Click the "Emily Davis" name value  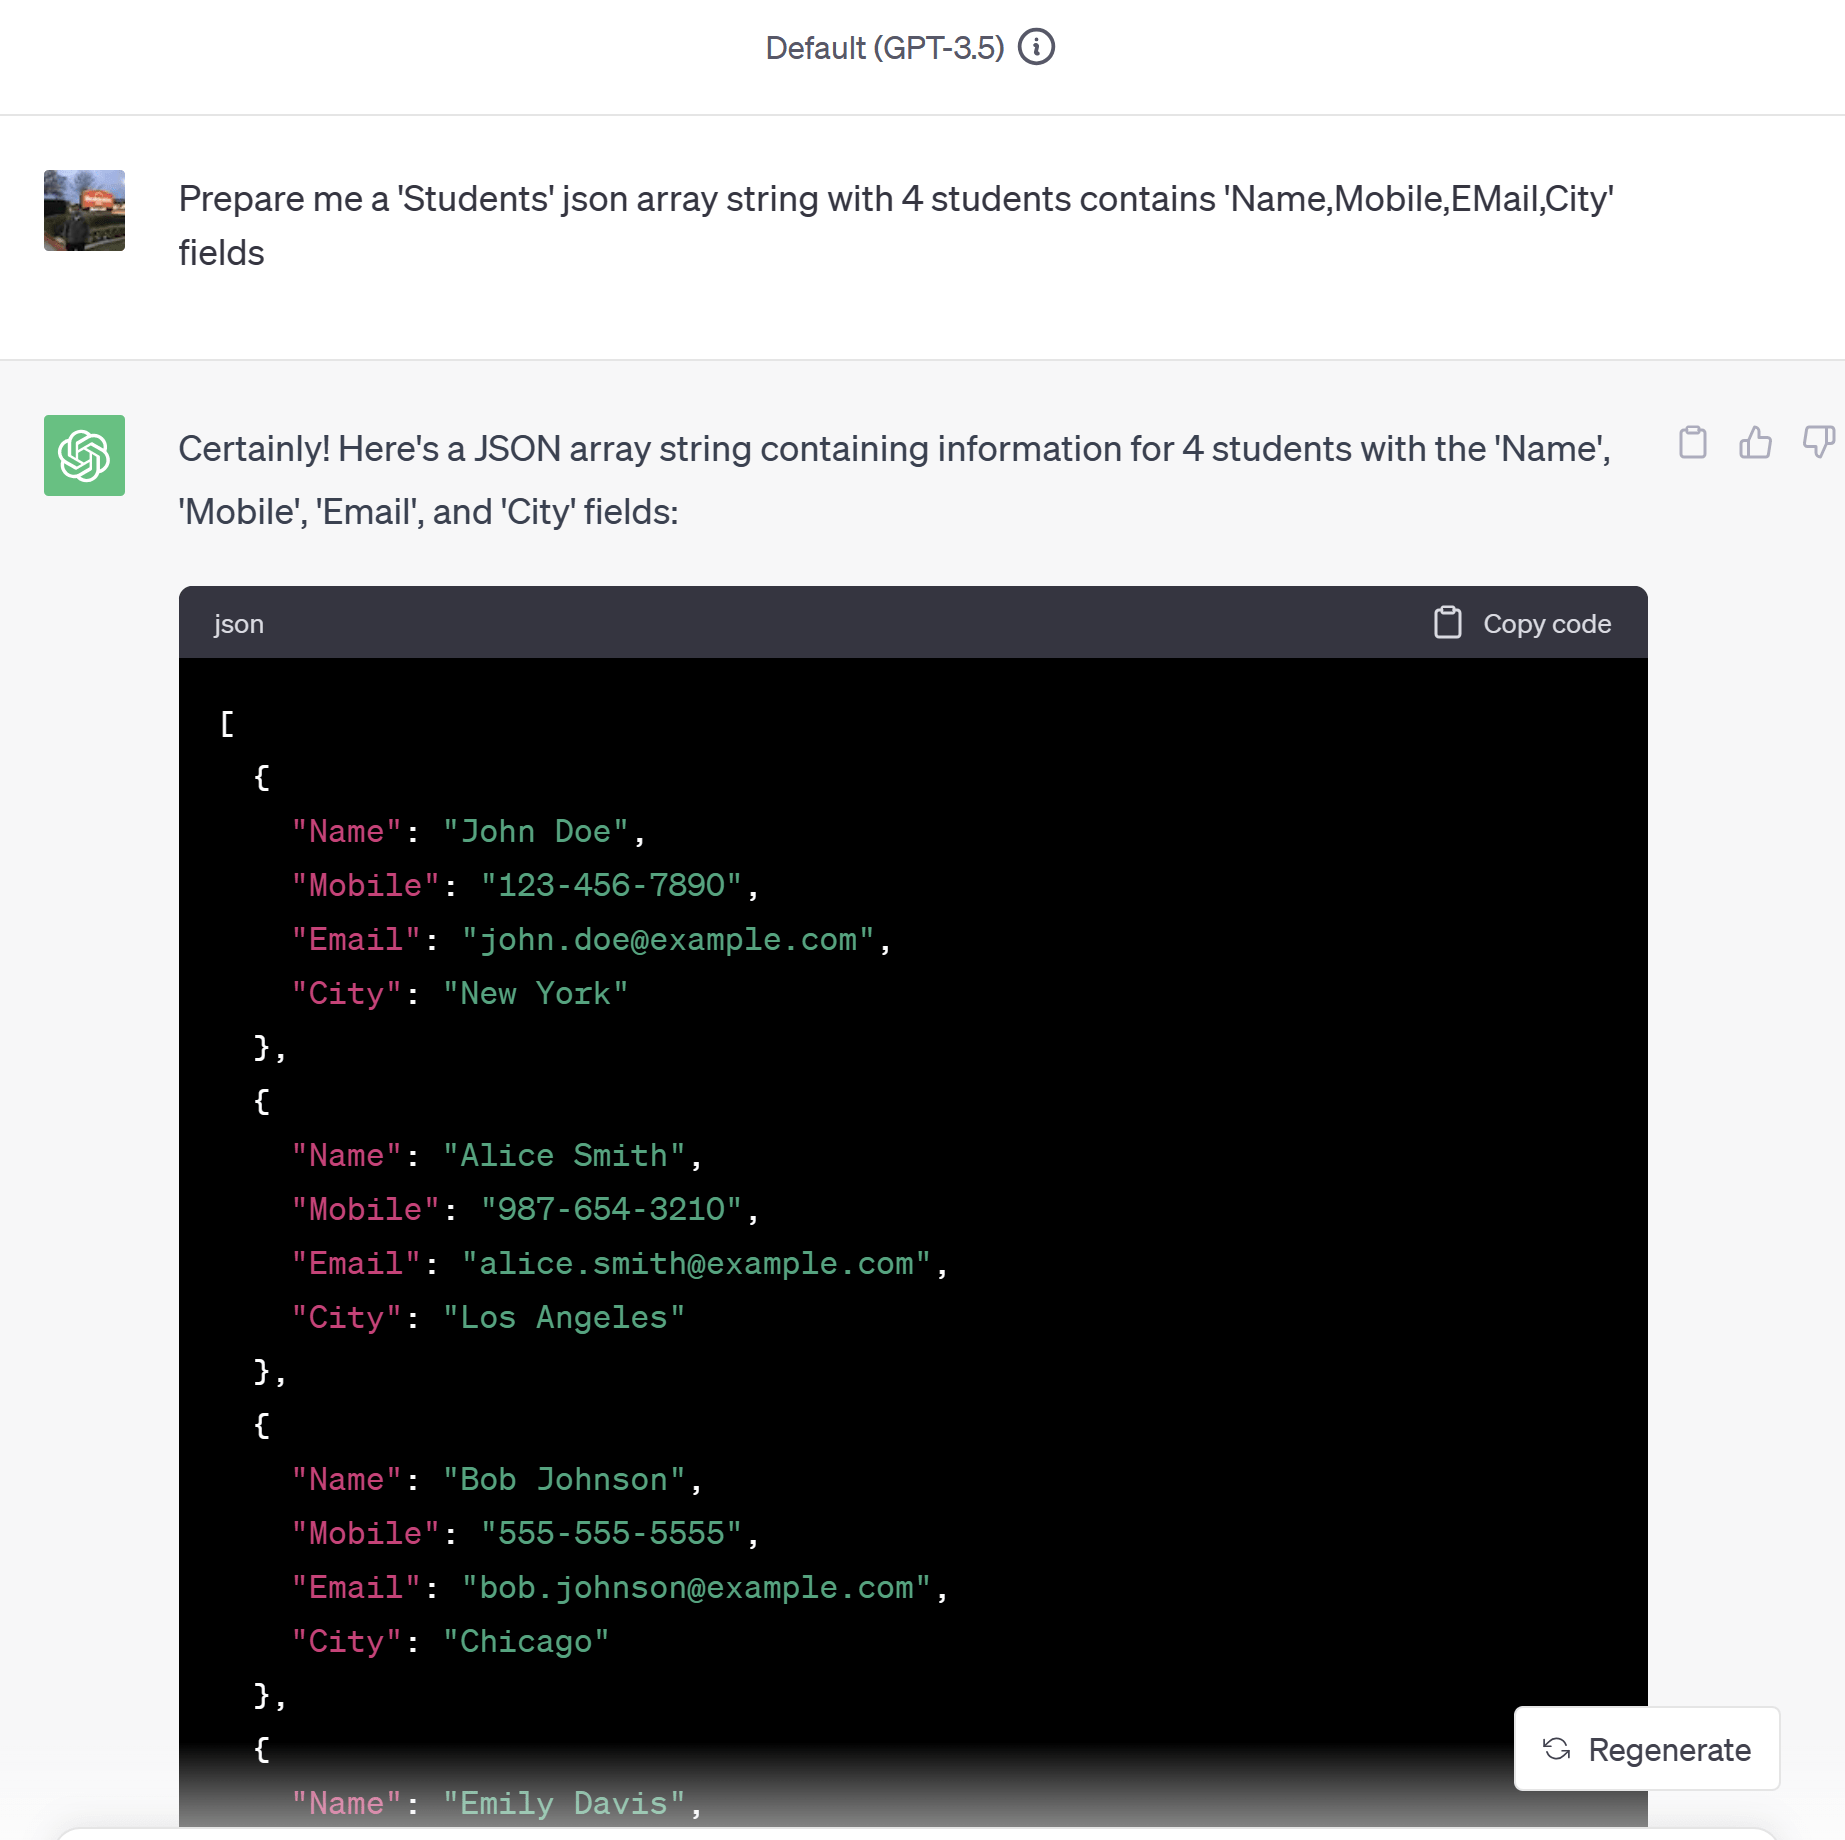tap(564, 1804)
